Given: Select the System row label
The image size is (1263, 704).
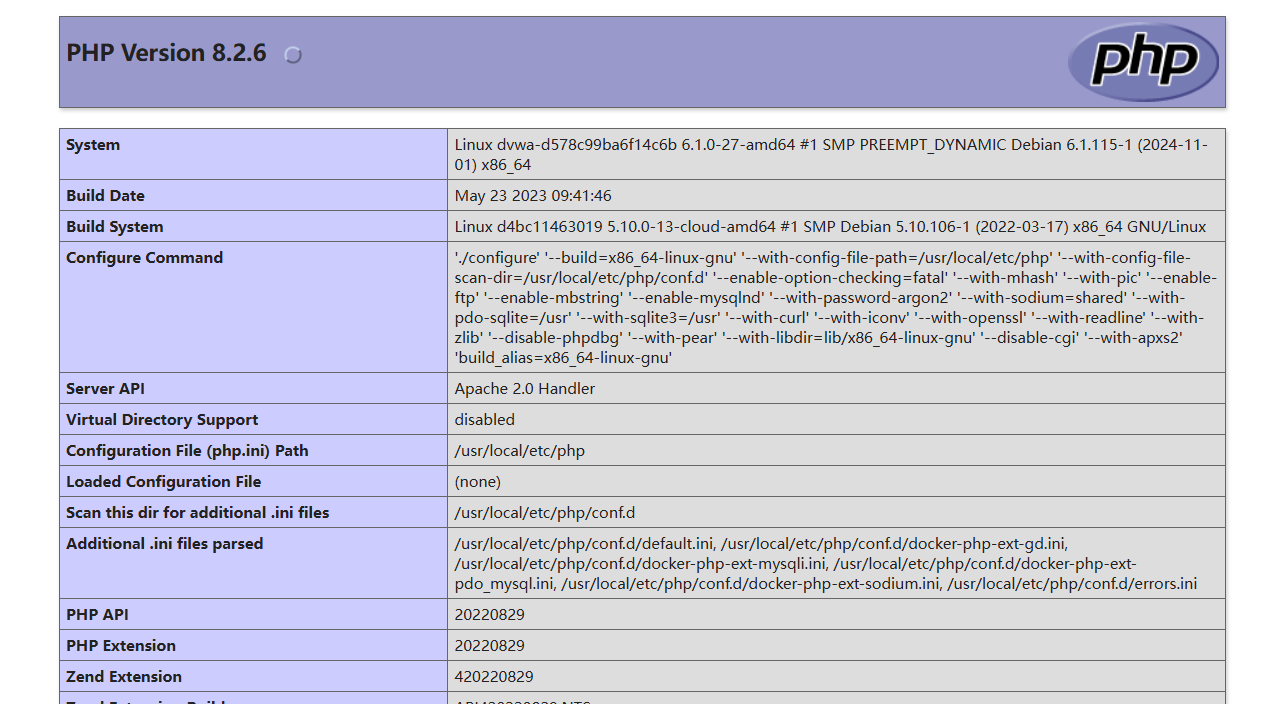Looking at the screenshot, I should [x=93, y=145].
